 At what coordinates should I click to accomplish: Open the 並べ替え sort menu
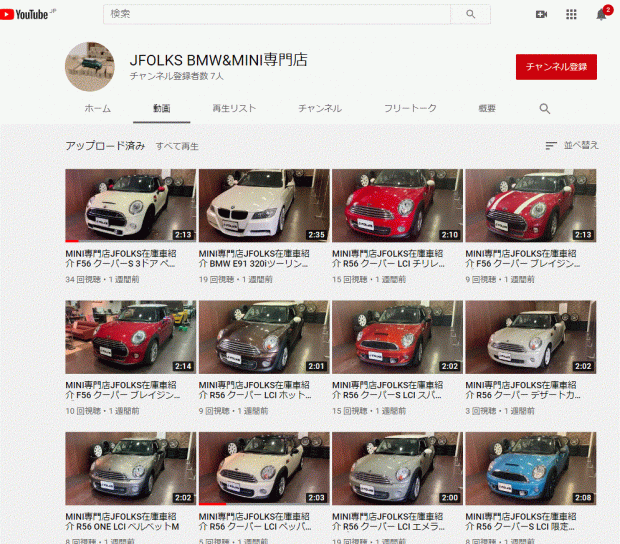[572, 145]
